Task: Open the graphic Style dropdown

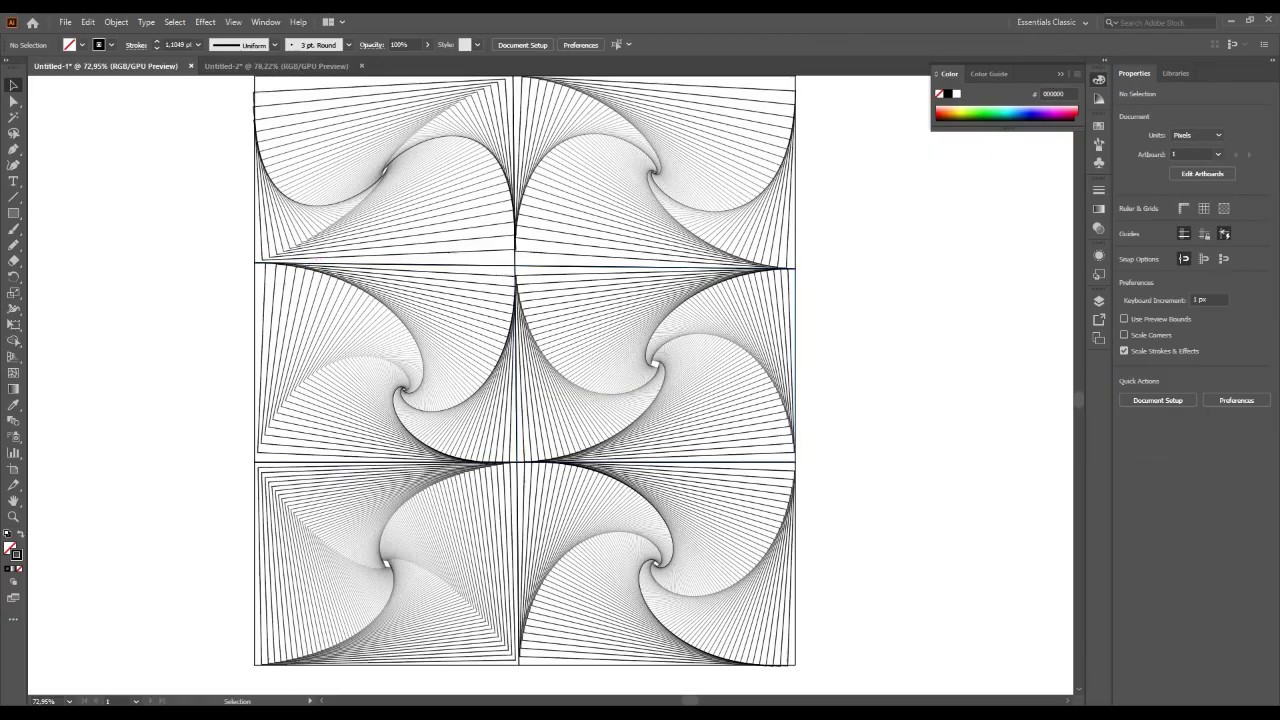Action: click(477, 45)
